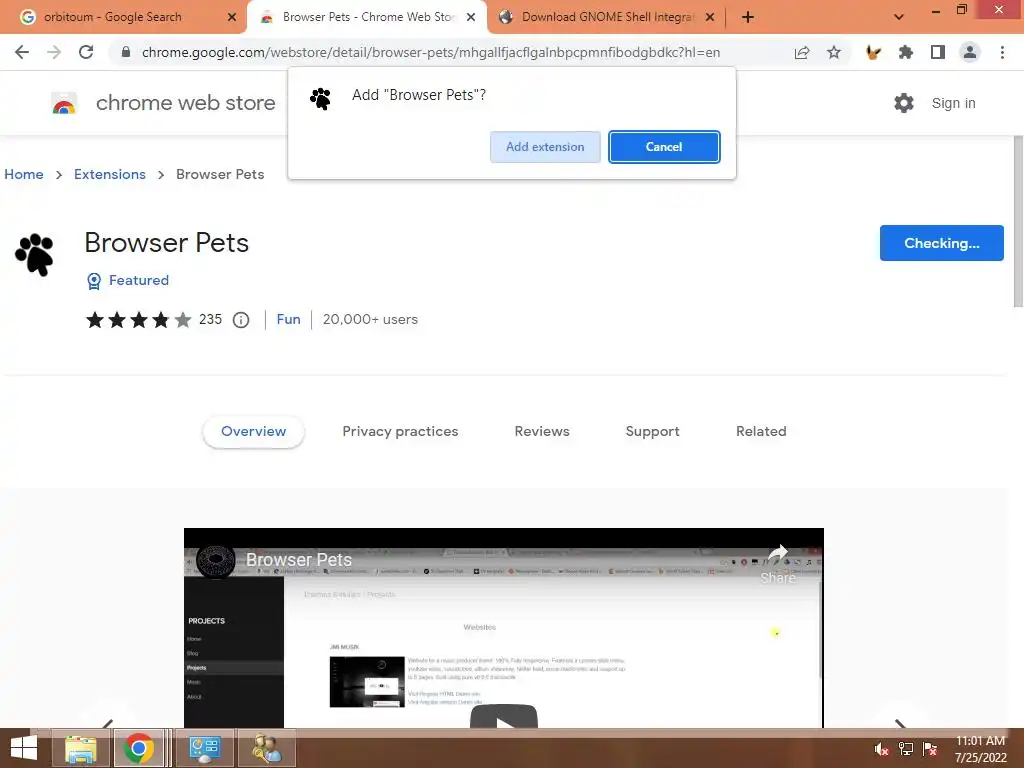The image size is (1024, 768).
Task: Open the Privacy practices tab
Action: [x=400, y=432]
